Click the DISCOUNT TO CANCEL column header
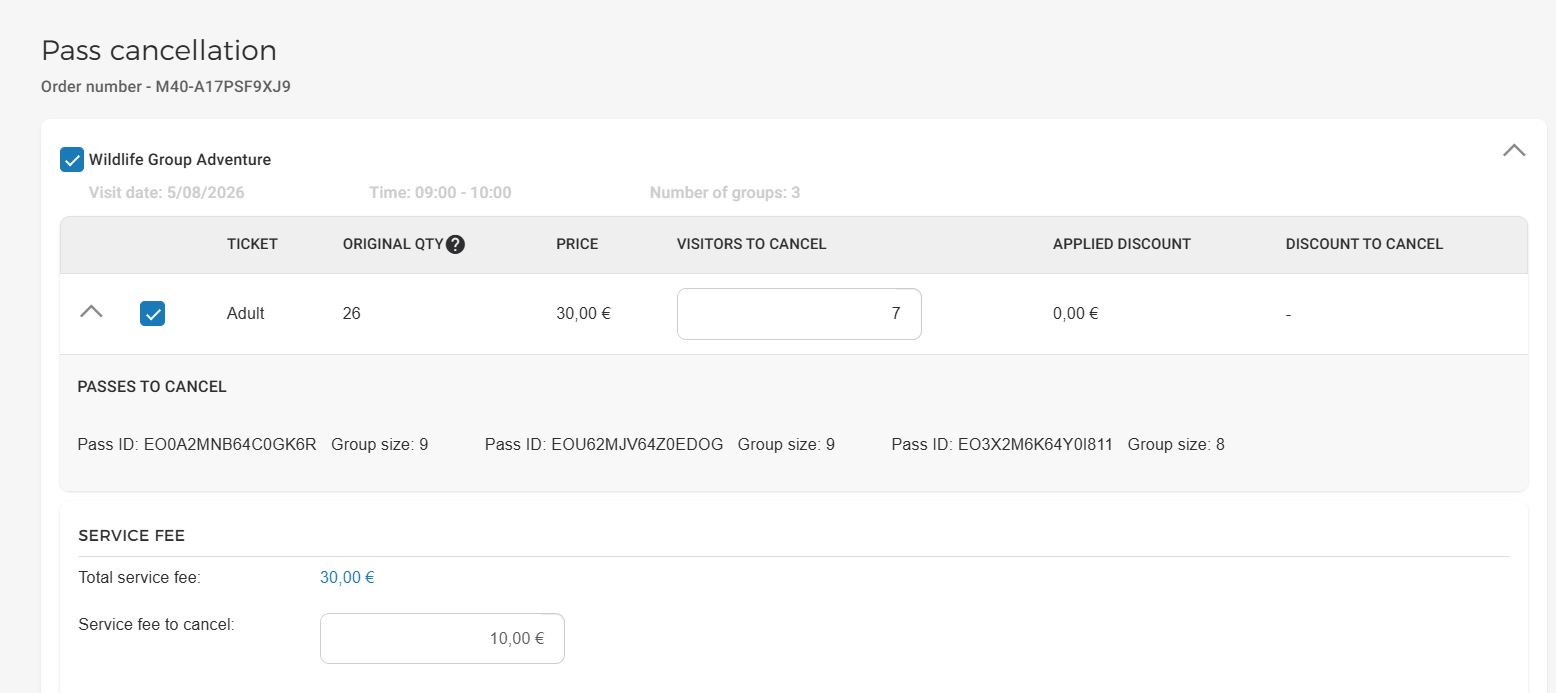 [1365, 244]
